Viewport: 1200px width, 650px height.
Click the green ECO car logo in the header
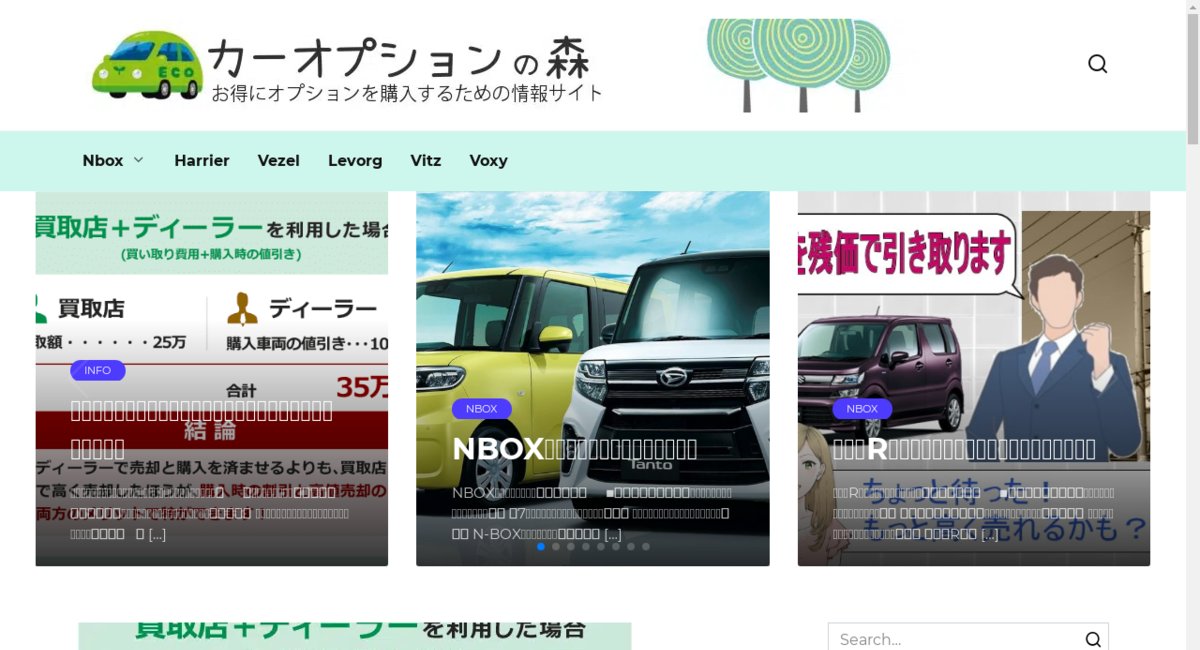coord(148,64)
